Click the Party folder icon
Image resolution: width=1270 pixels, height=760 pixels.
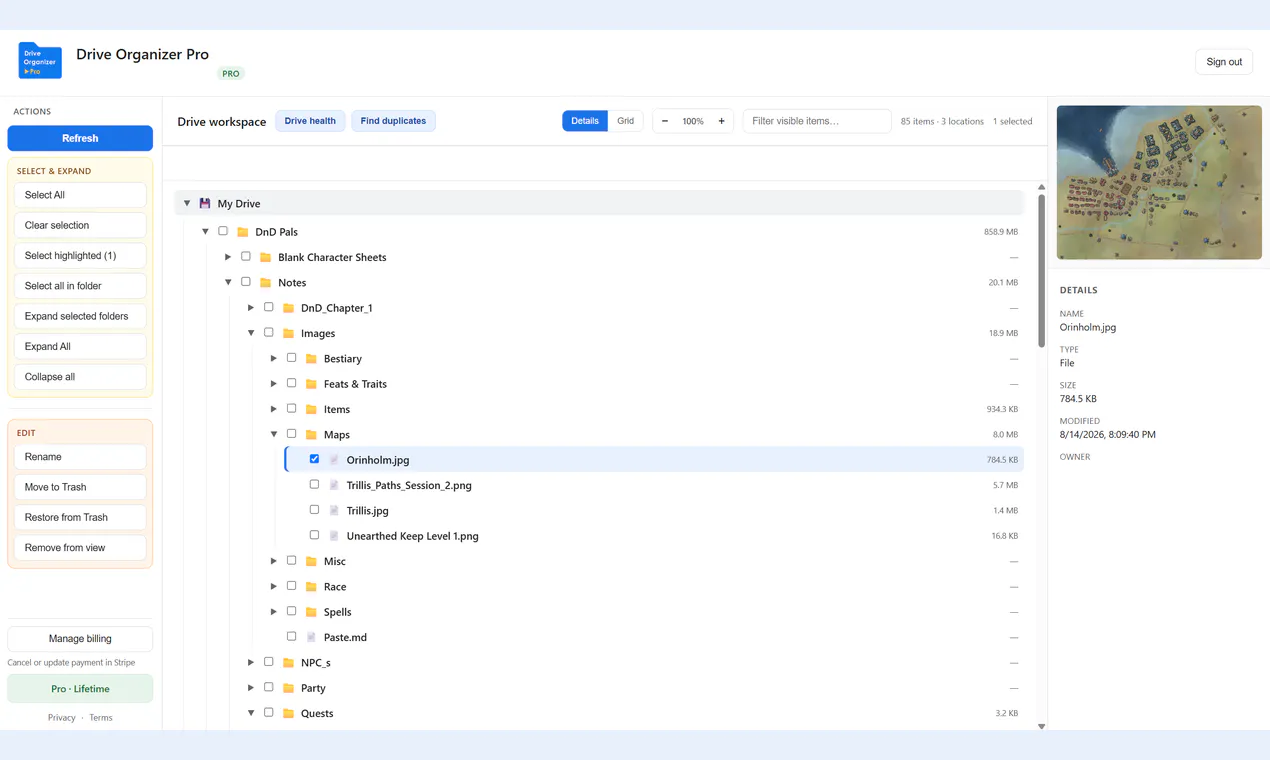(289, 688)
